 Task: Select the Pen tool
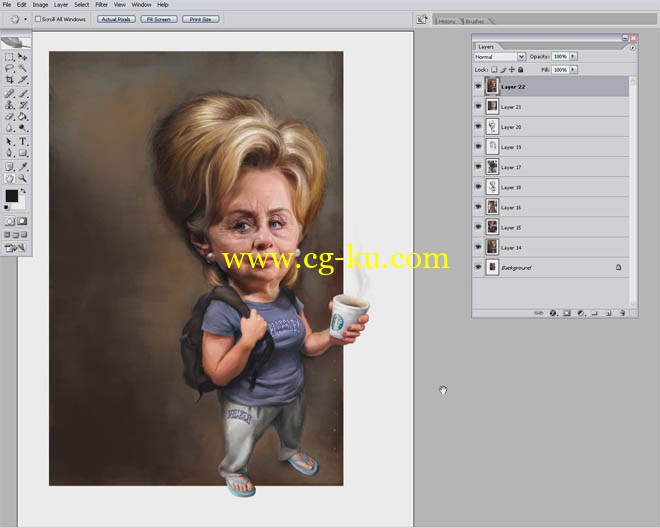click(9, 153)
